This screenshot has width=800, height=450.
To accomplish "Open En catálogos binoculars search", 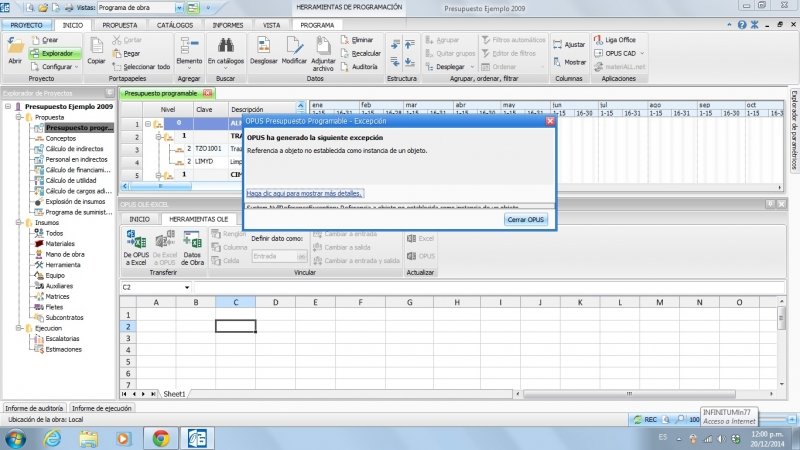I will (x=225, y=47).
